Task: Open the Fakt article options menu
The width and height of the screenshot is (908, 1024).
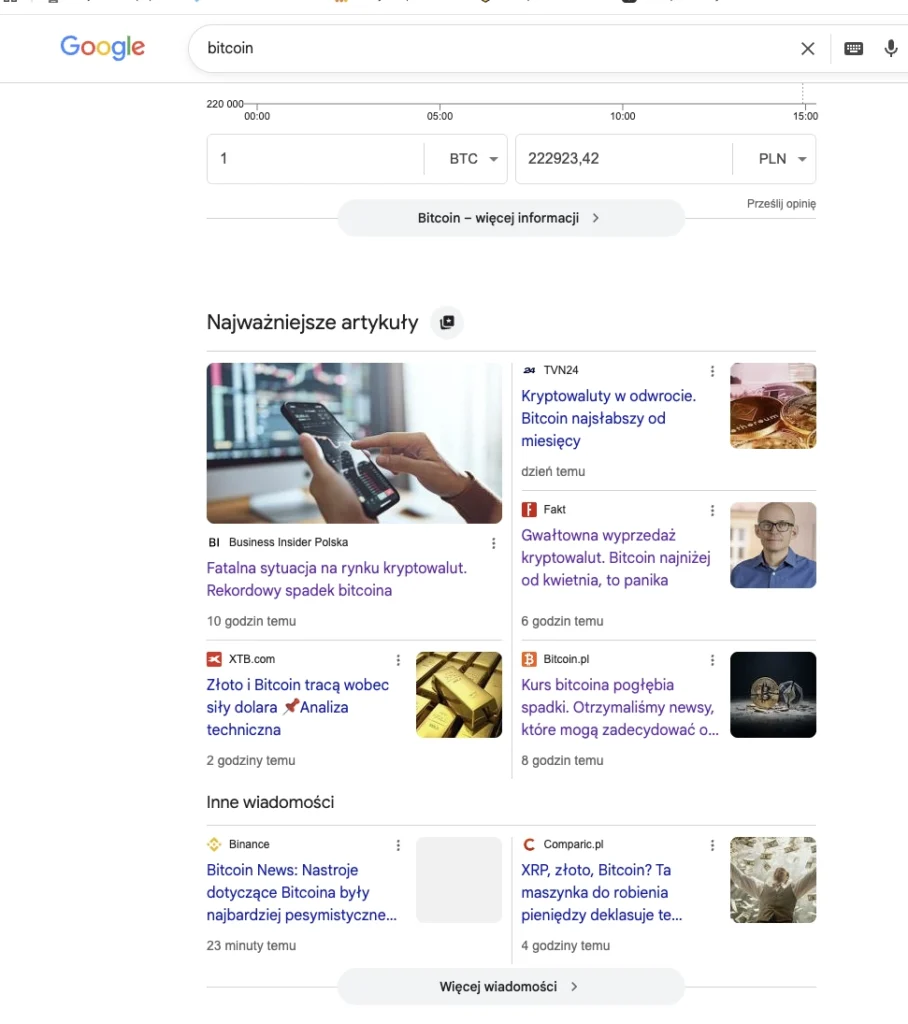Action: pyautogui.click(x=712, y=511)
